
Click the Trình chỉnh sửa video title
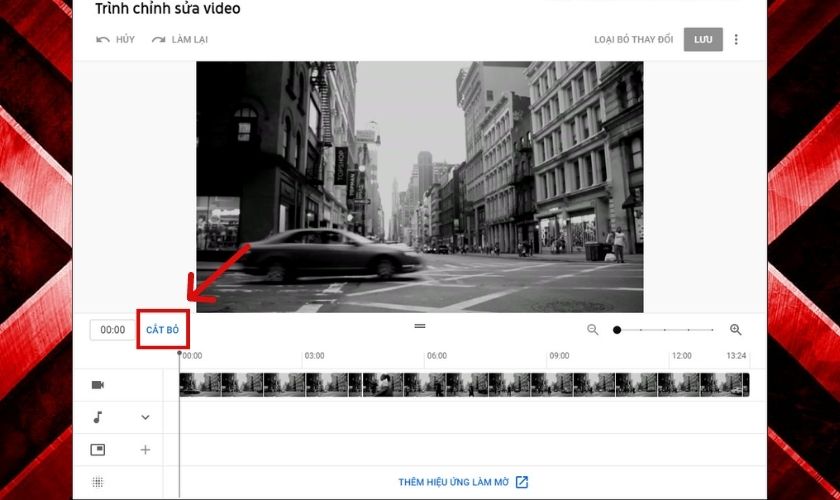pos(168,9)
